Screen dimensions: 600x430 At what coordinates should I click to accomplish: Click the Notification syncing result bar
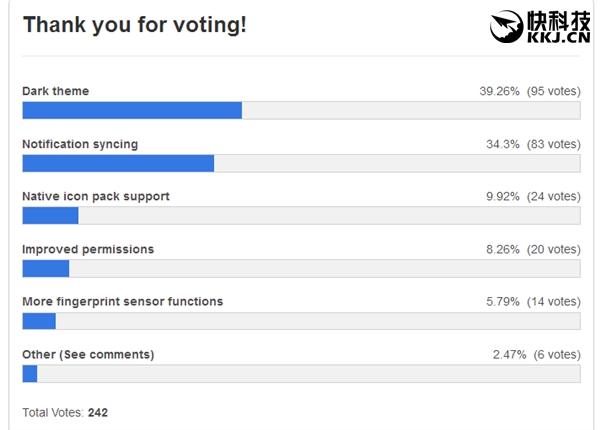[300, 163]
